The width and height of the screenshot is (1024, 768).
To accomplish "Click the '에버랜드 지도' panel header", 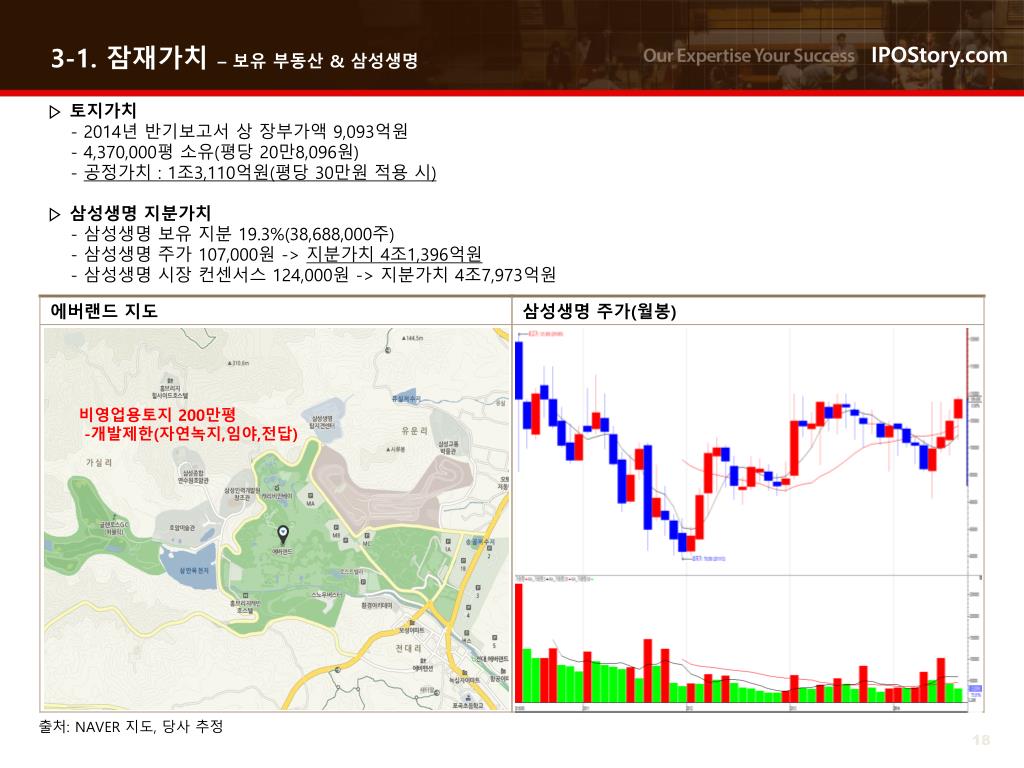I will (104, 311).
